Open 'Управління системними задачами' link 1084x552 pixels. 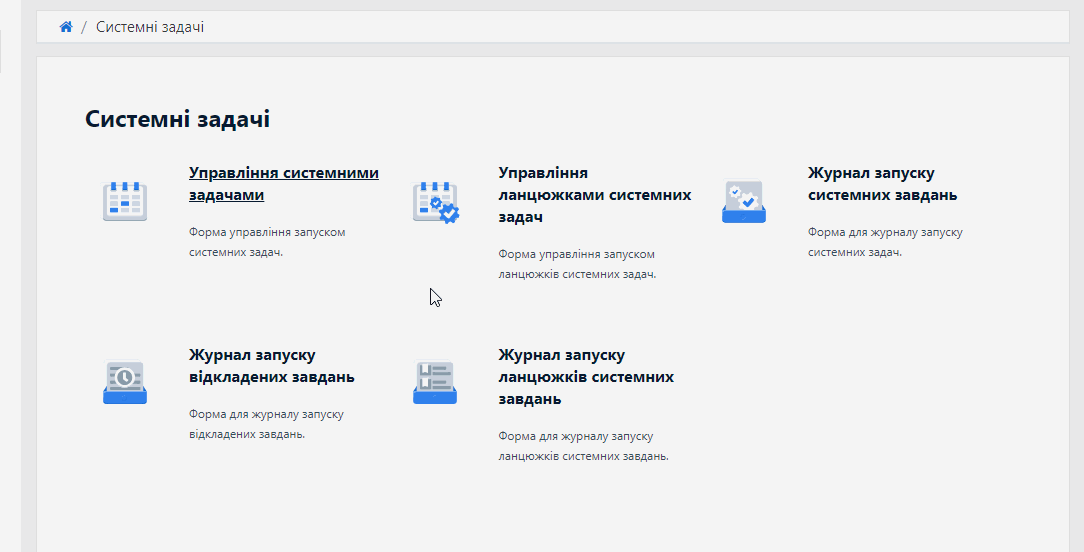[283, 183]
